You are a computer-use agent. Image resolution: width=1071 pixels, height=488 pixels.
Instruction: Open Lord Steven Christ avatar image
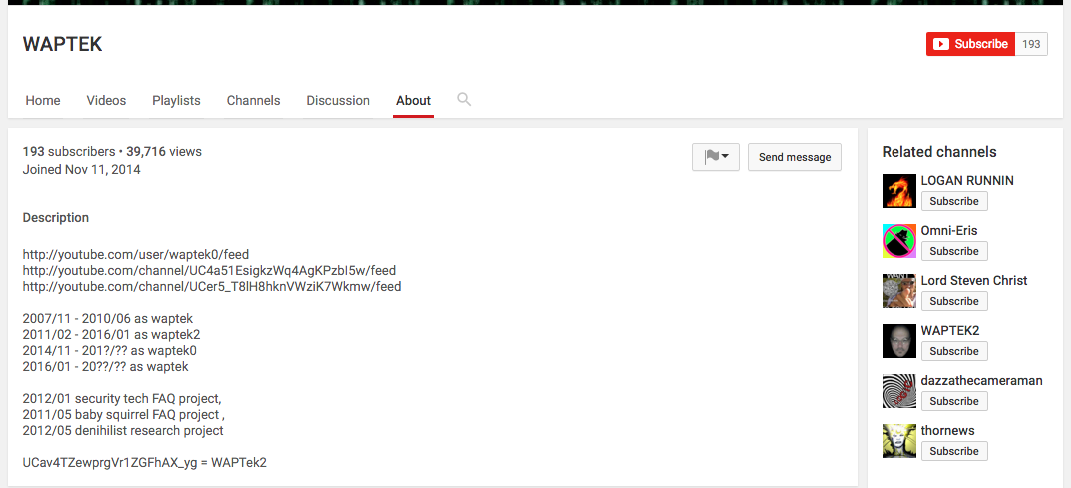click(899, 290)
